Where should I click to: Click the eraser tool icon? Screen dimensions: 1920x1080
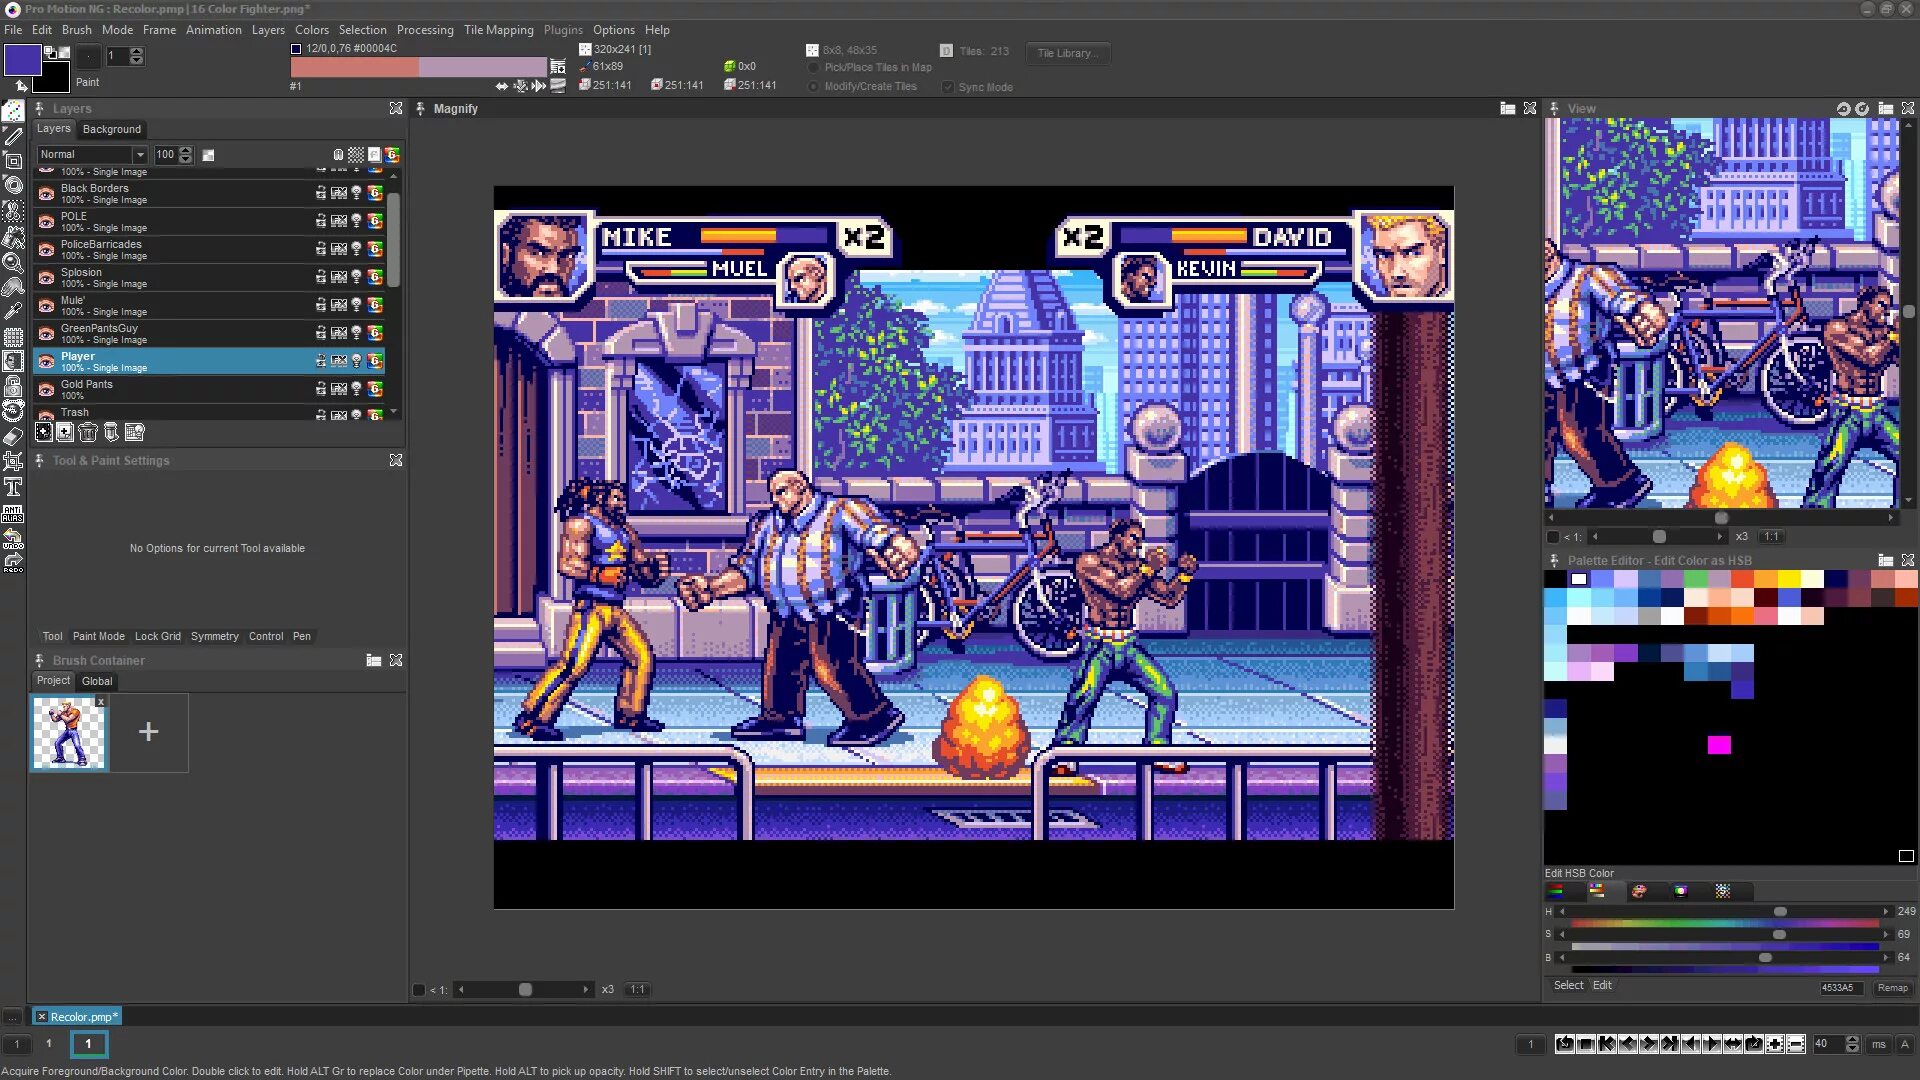click(x=13, y=437)
